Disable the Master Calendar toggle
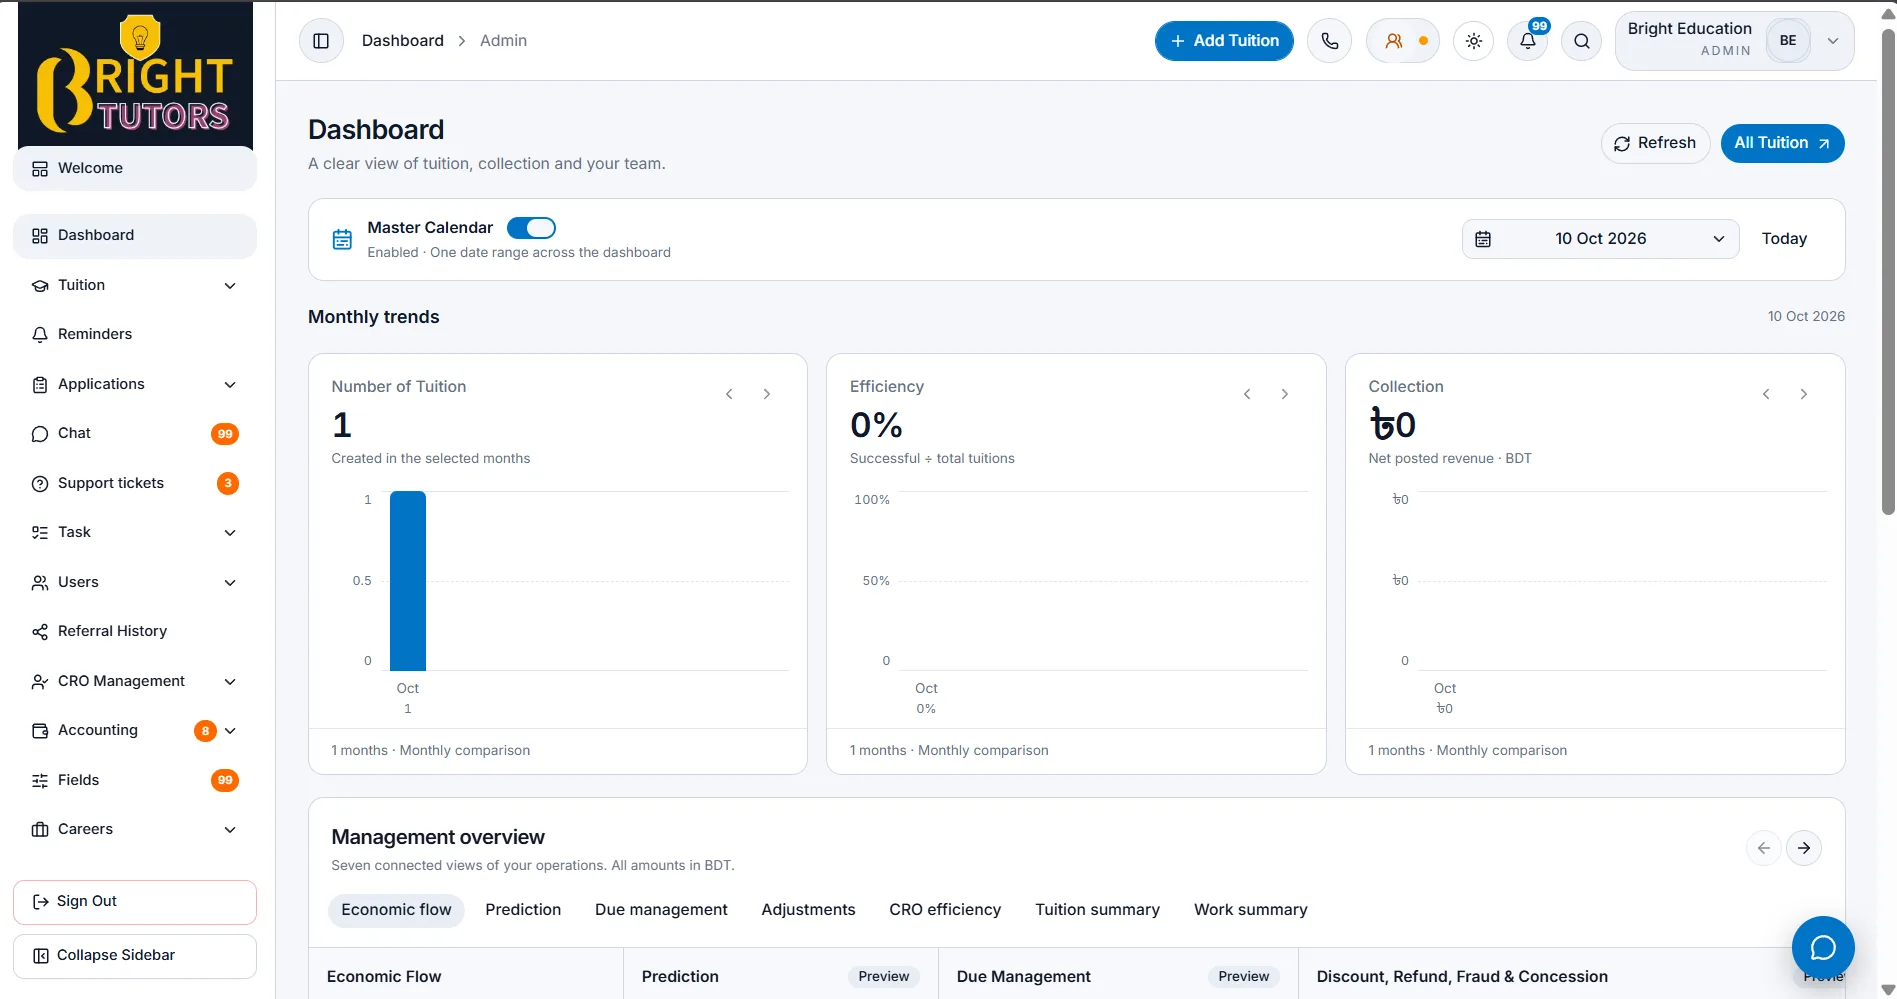Viewport: 1897px width, 999px height. (x=531, y=228)
